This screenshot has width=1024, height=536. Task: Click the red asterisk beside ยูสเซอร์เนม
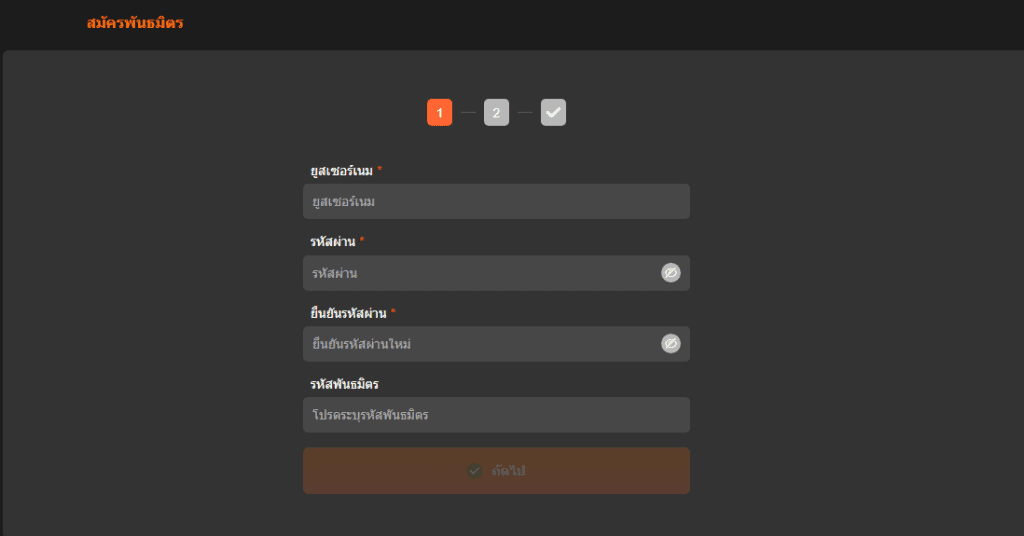pyautogui.click(x=380, y=170)
